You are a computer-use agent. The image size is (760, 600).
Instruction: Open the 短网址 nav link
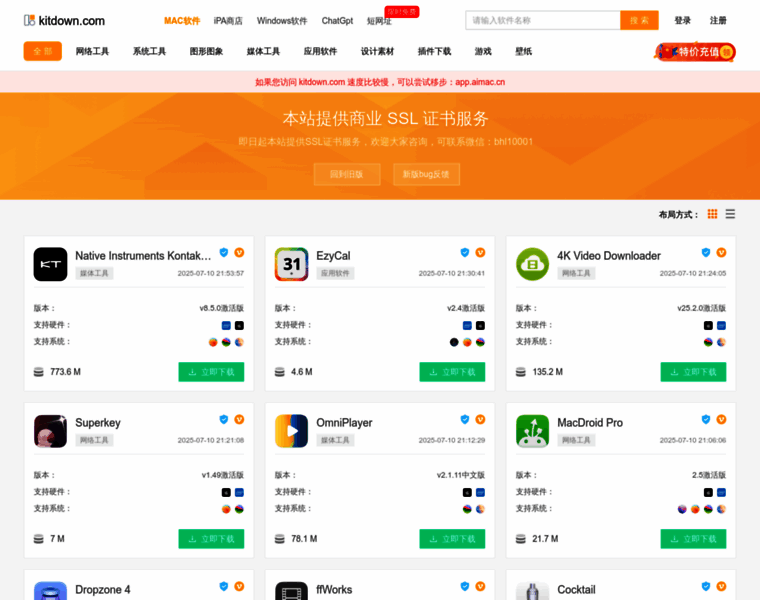coord(379,21)
